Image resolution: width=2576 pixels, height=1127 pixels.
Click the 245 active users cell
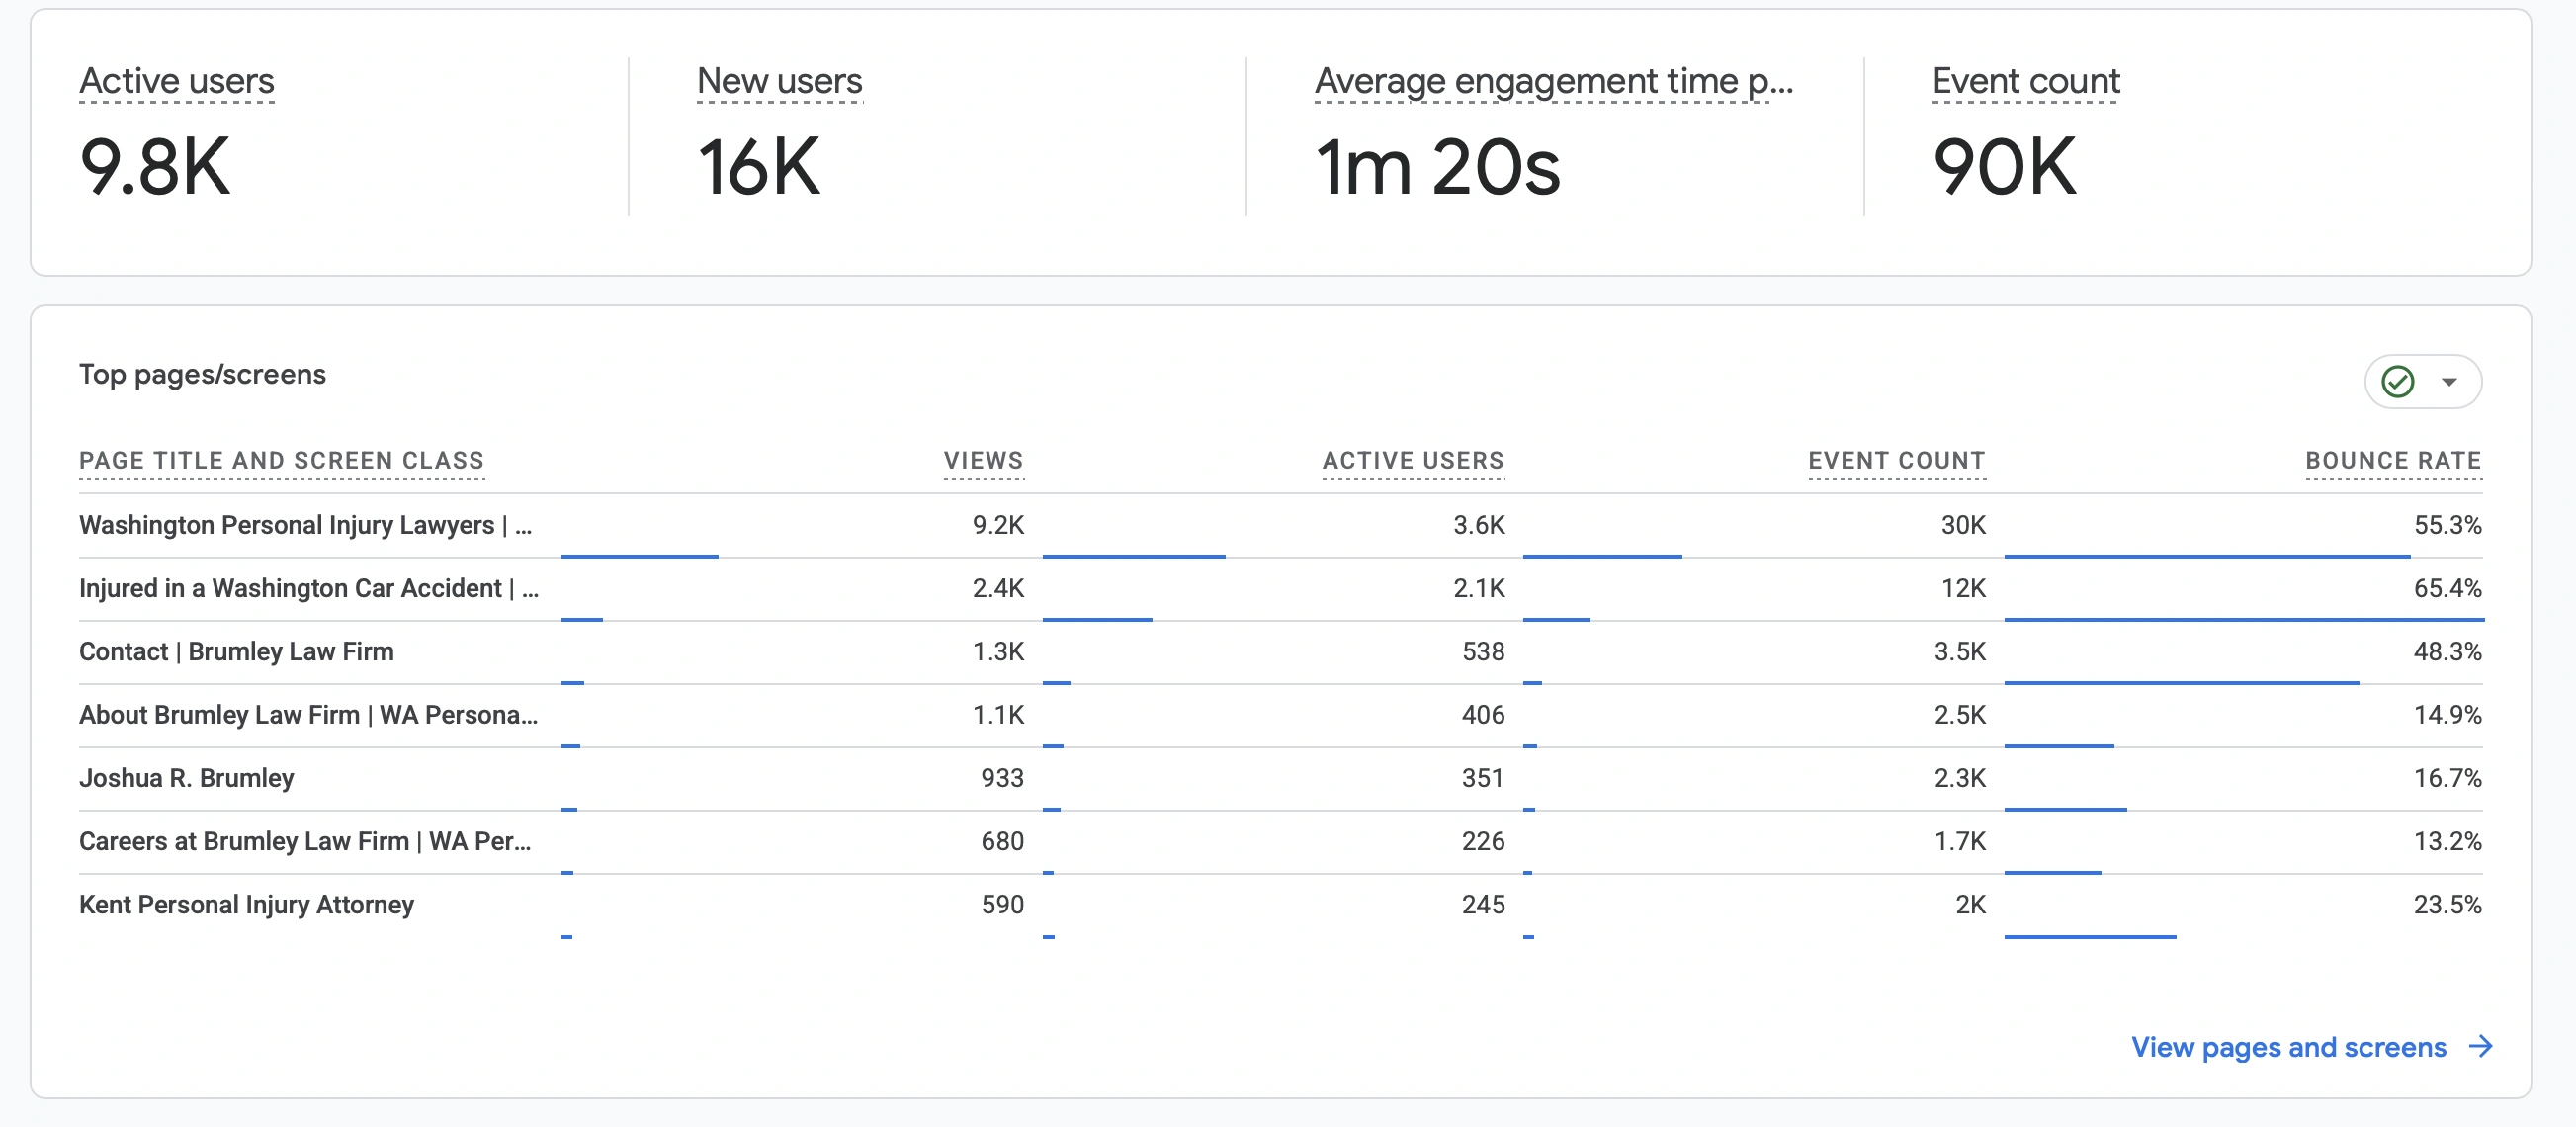1483,904
